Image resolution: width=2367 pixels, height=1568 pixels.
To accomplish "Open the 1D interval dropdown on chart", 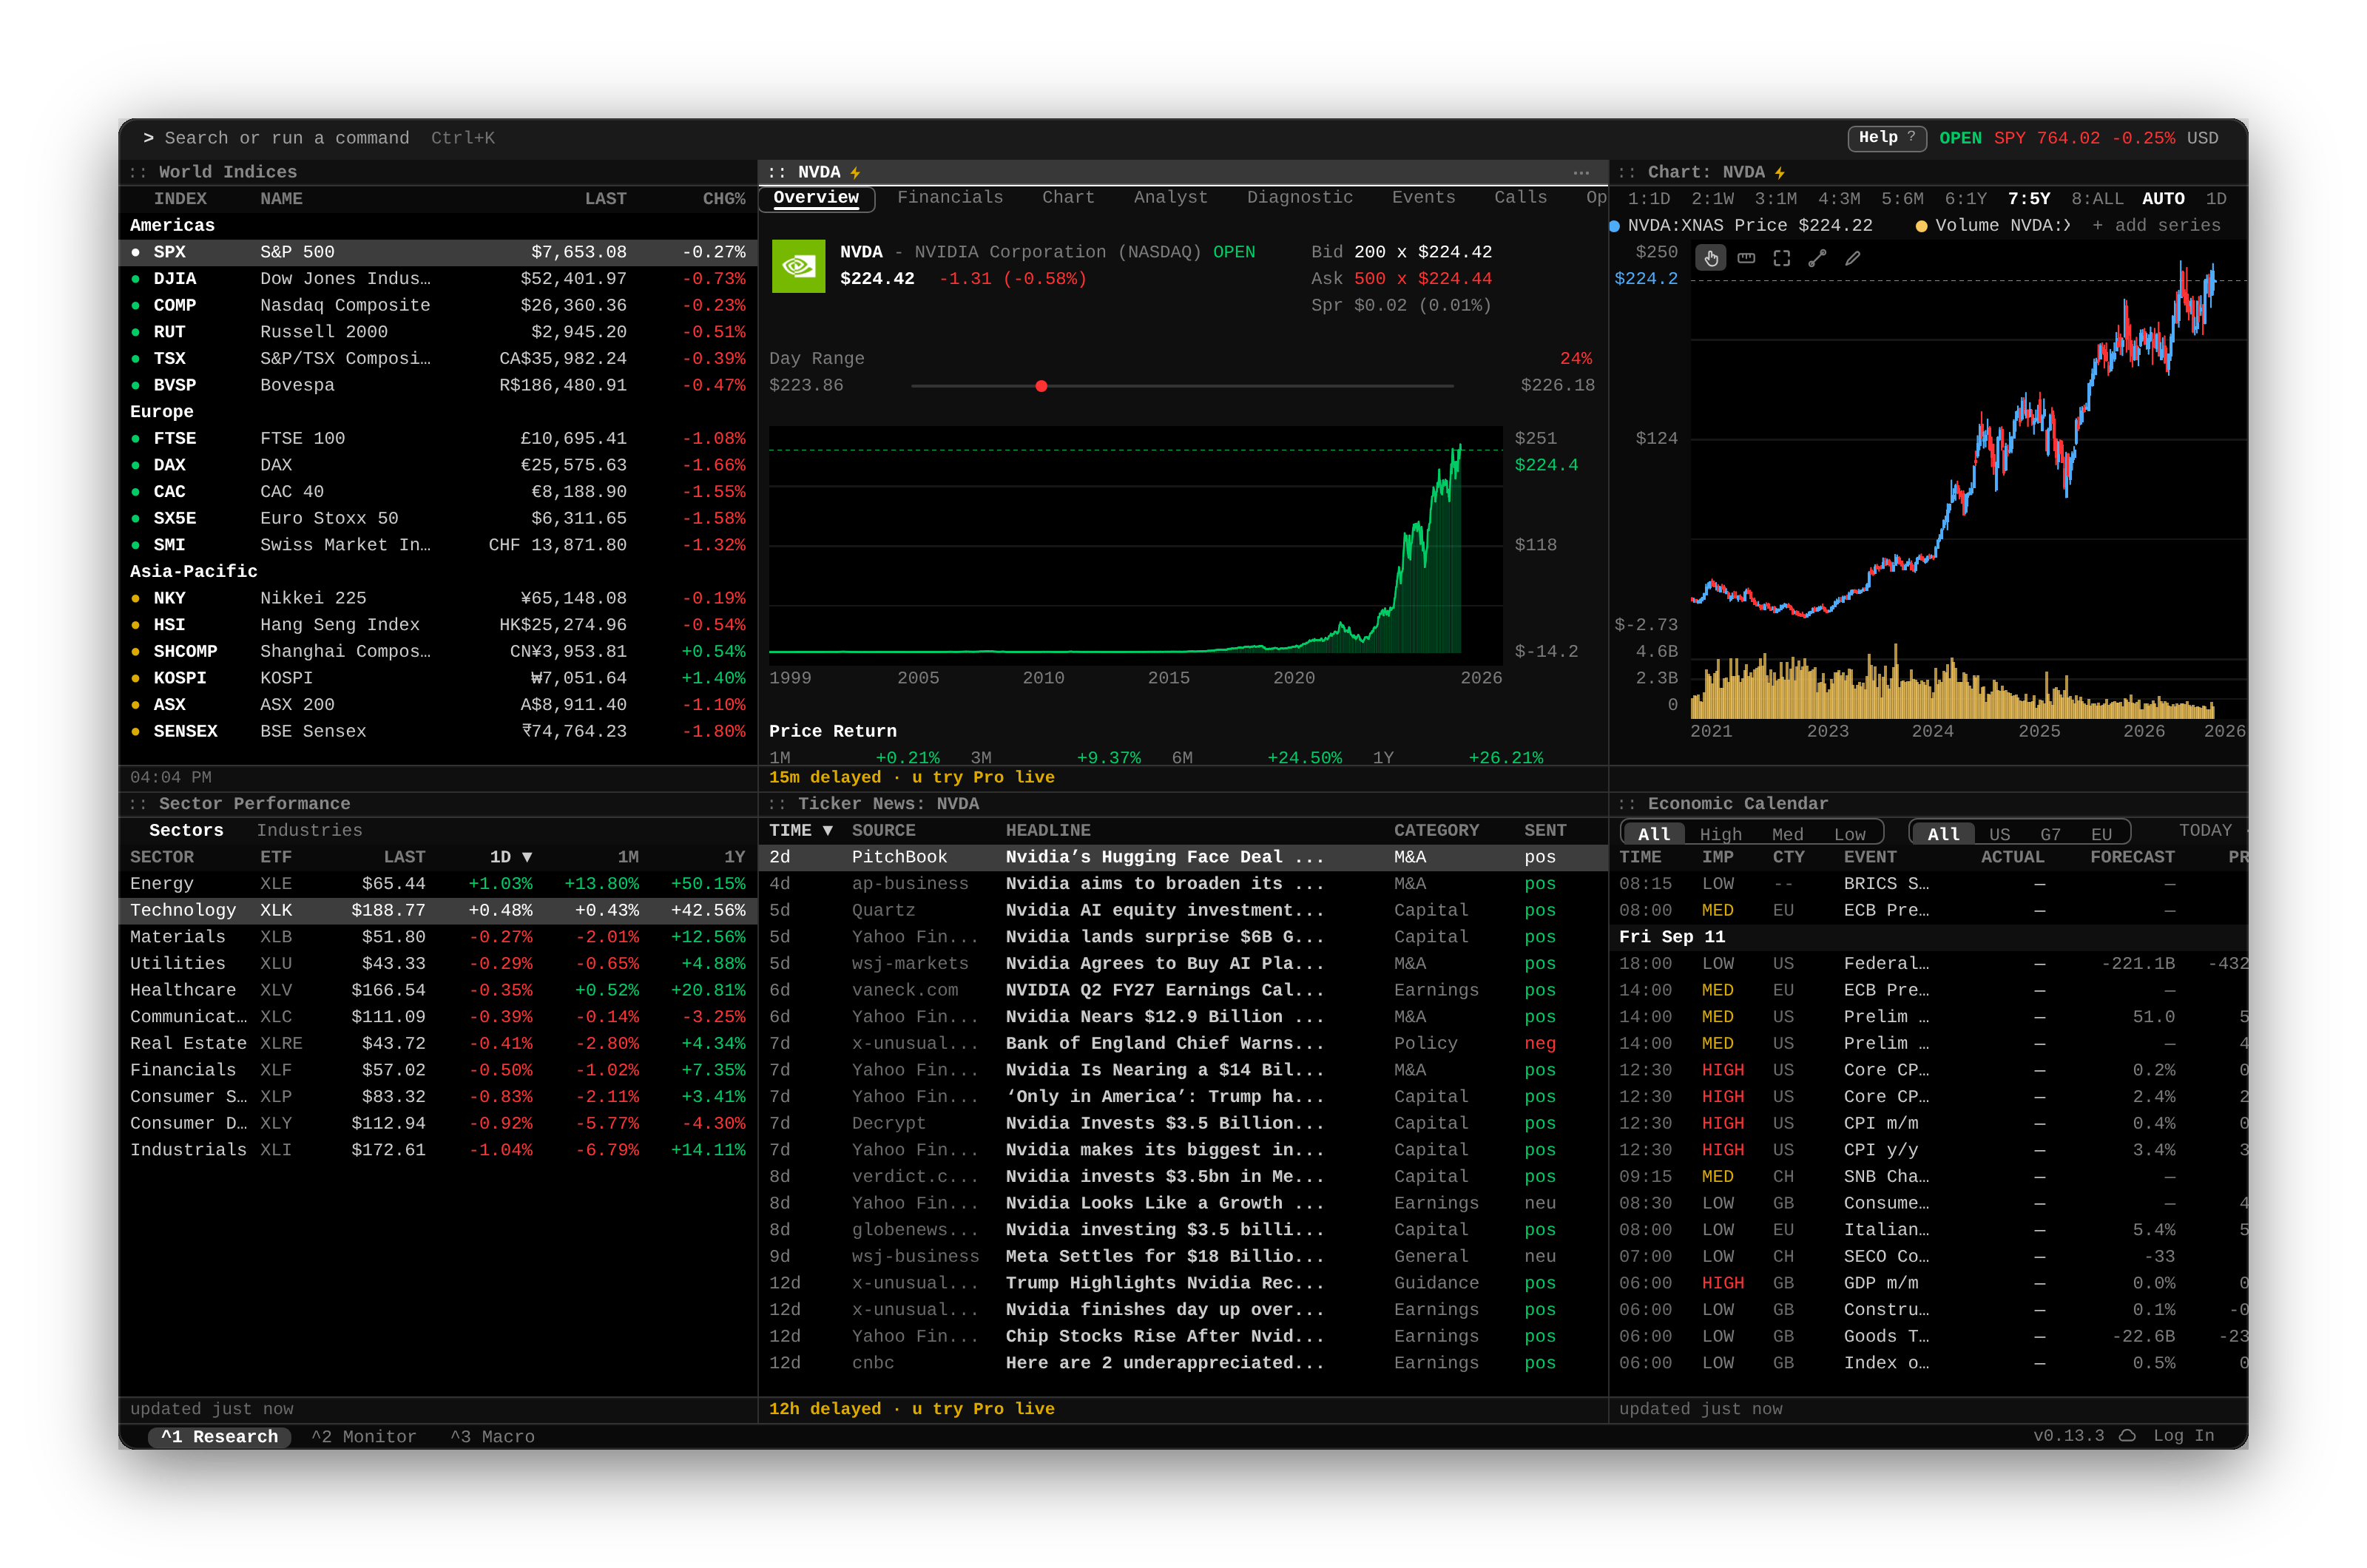I will (2216, 199).
